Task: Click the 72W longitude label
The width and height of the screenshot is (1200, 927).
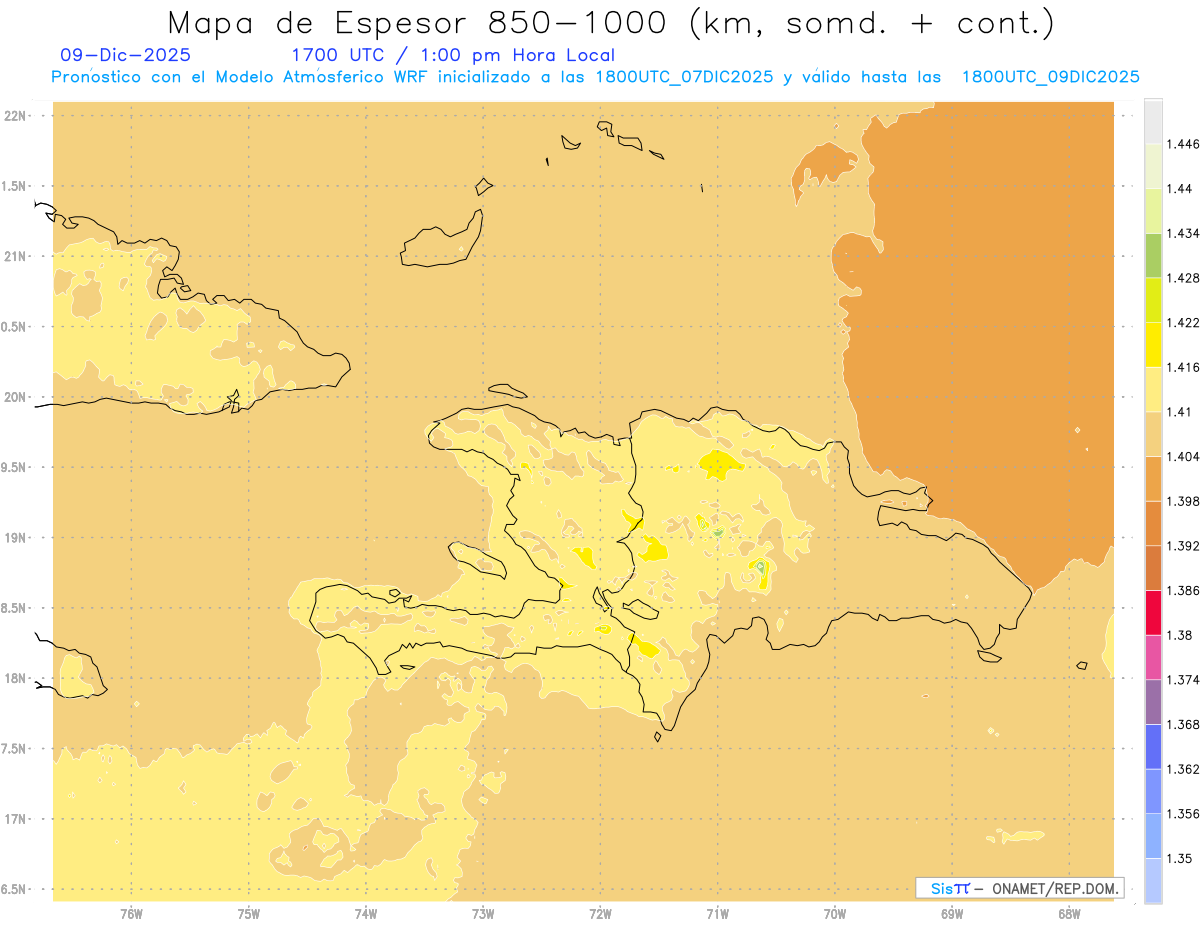Action: click(x=600, y=914)
